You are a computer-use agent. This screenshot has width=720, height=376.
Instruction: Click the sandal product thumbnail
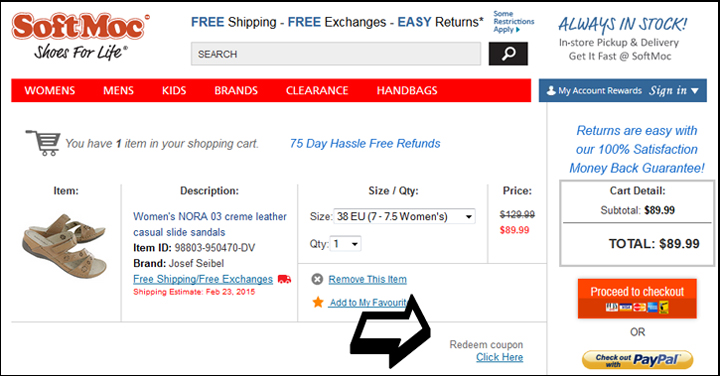tap(64, 245)
